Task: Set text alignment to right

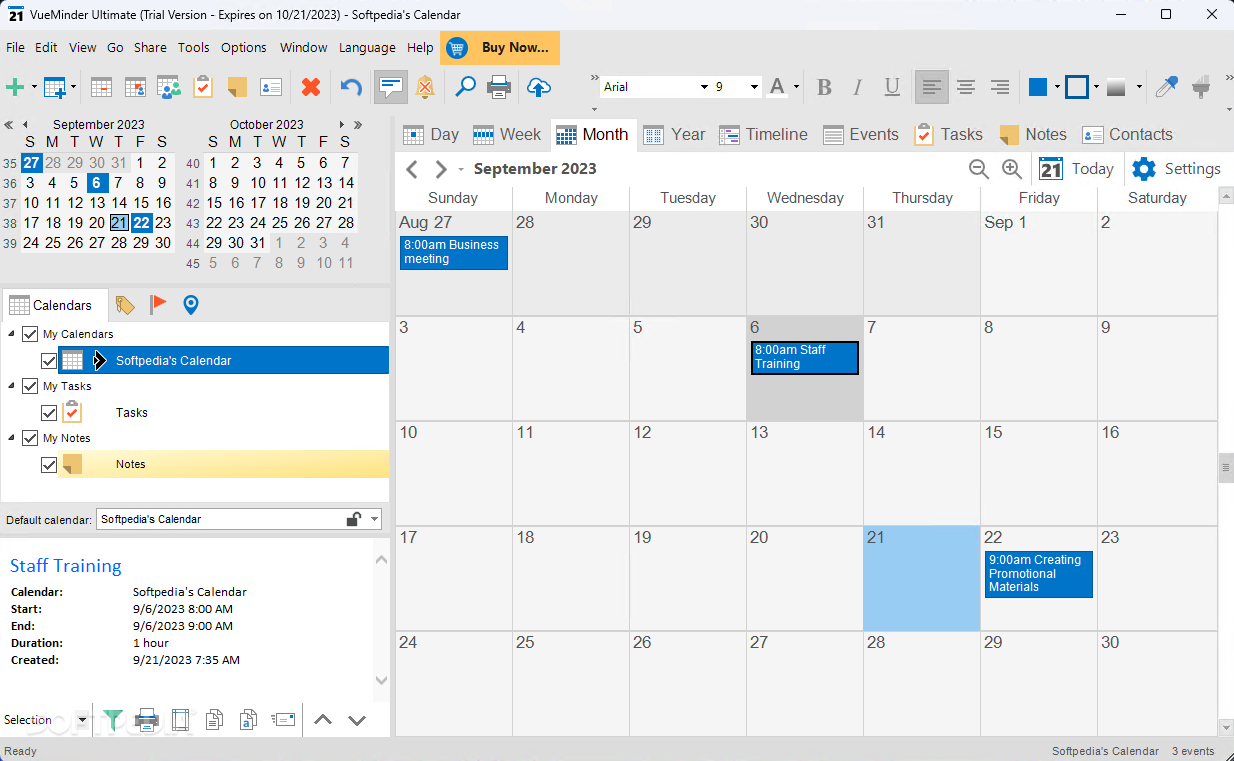Action: click(x=1000, y=87)
